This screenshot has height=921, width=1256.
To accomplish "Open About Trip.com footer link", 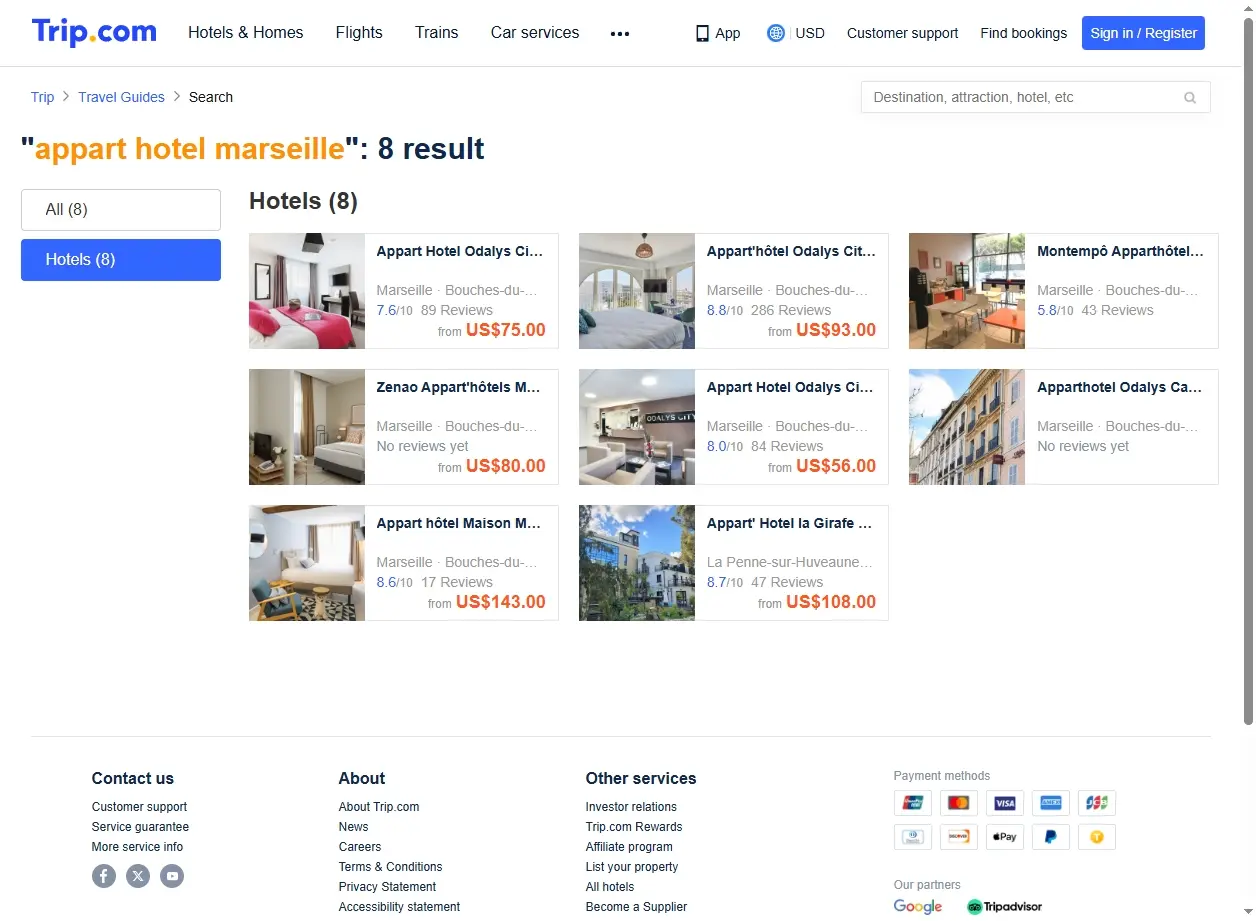I will click(379, 807).
